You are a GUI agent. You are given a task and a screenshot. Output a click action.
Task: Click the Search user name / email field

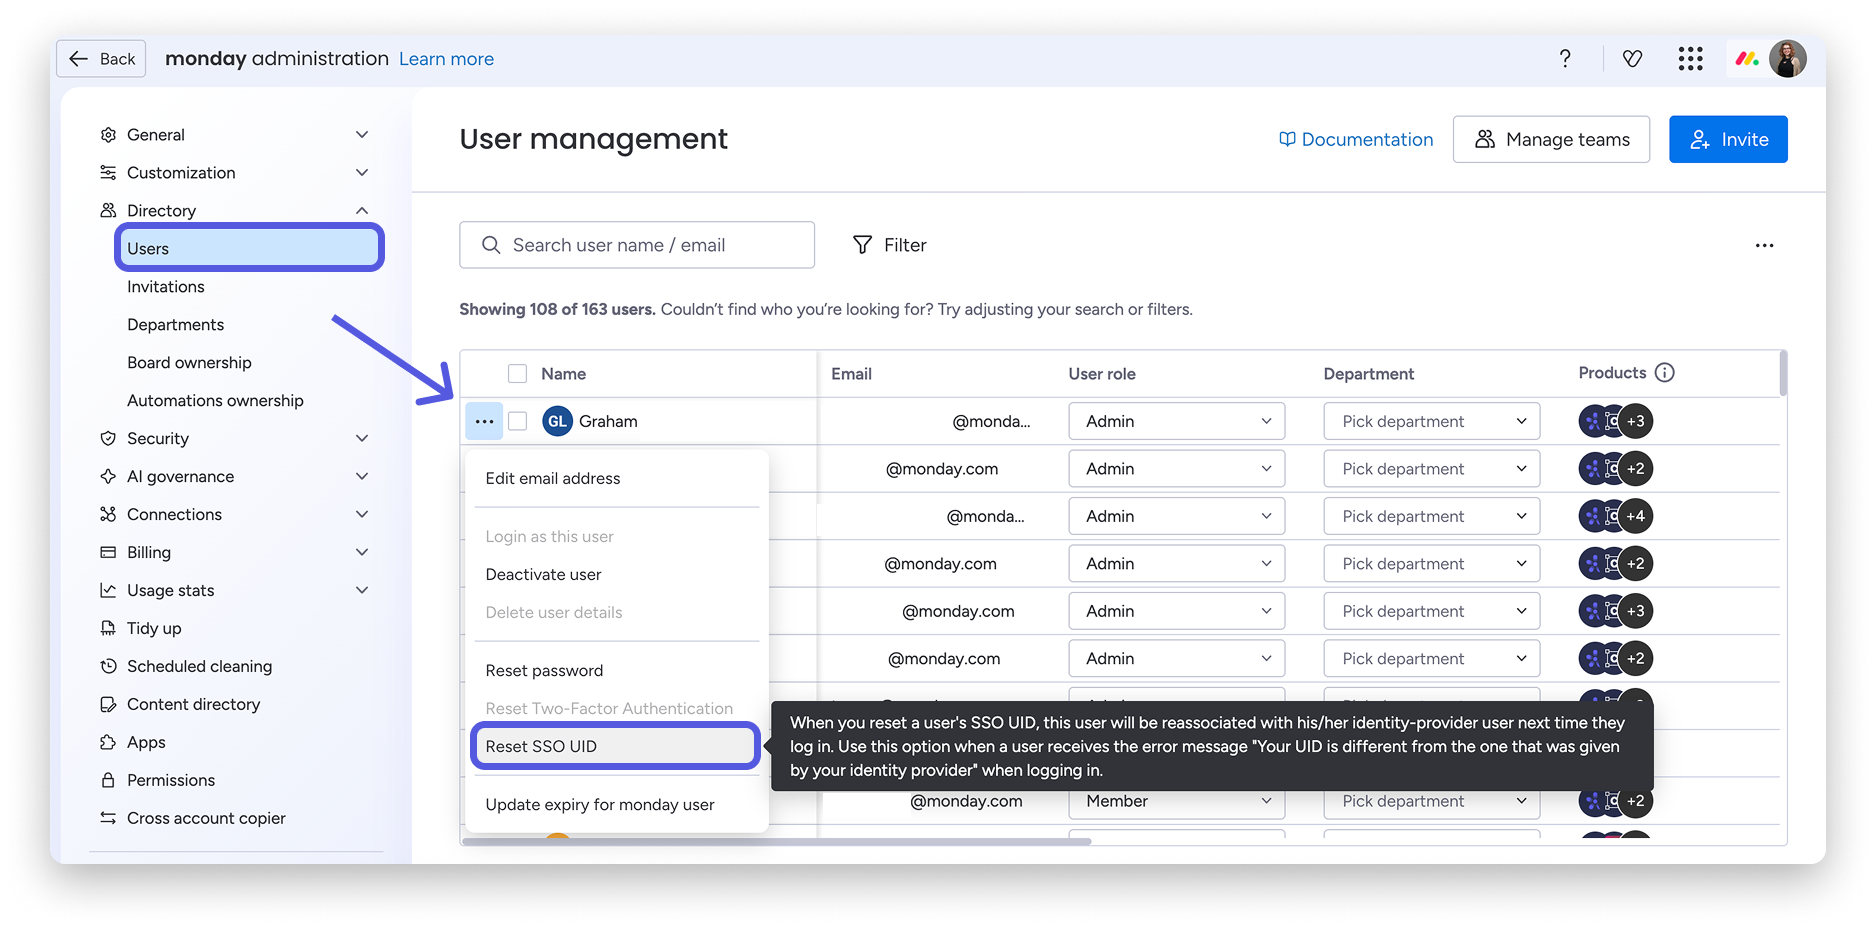[x=637, y=245]
